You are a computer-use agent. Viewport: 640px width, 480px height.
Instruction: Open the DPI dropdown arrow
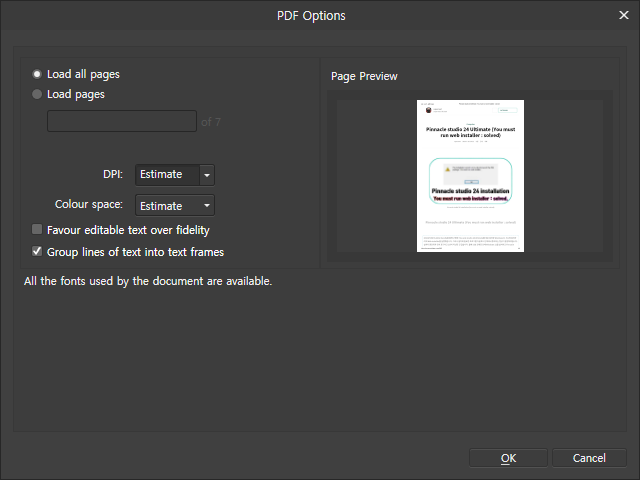tap(207, 175)
